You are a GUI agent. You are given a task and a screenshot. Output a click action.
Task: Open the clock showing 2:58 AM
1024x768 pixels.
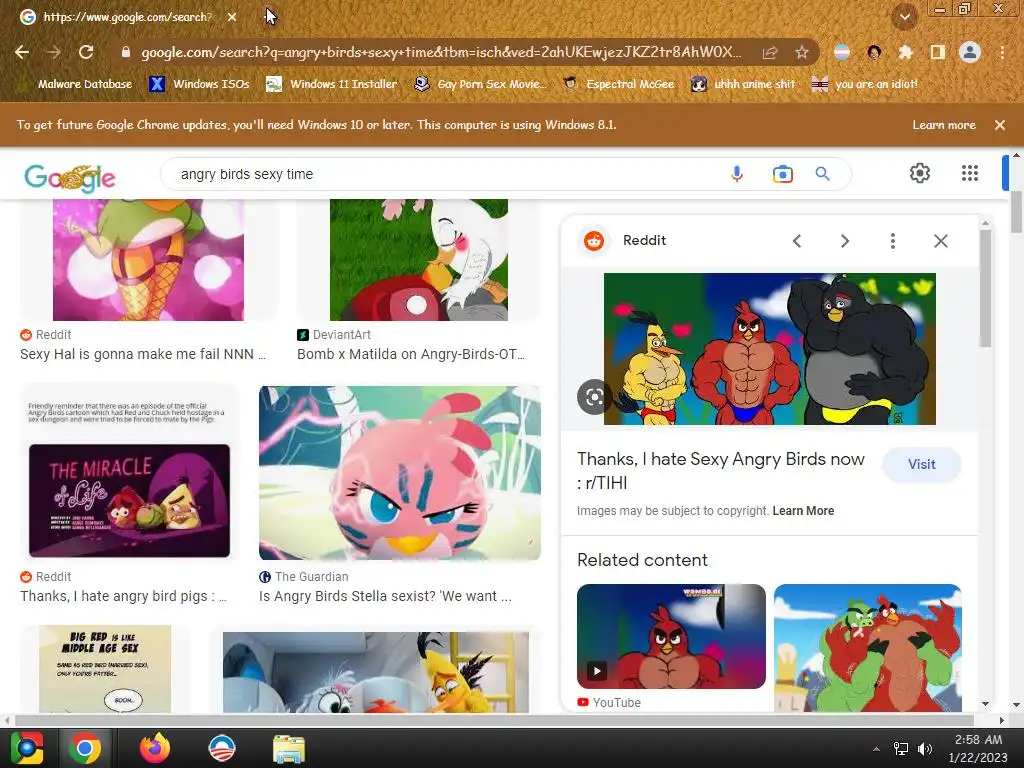[x=978, y=748]
